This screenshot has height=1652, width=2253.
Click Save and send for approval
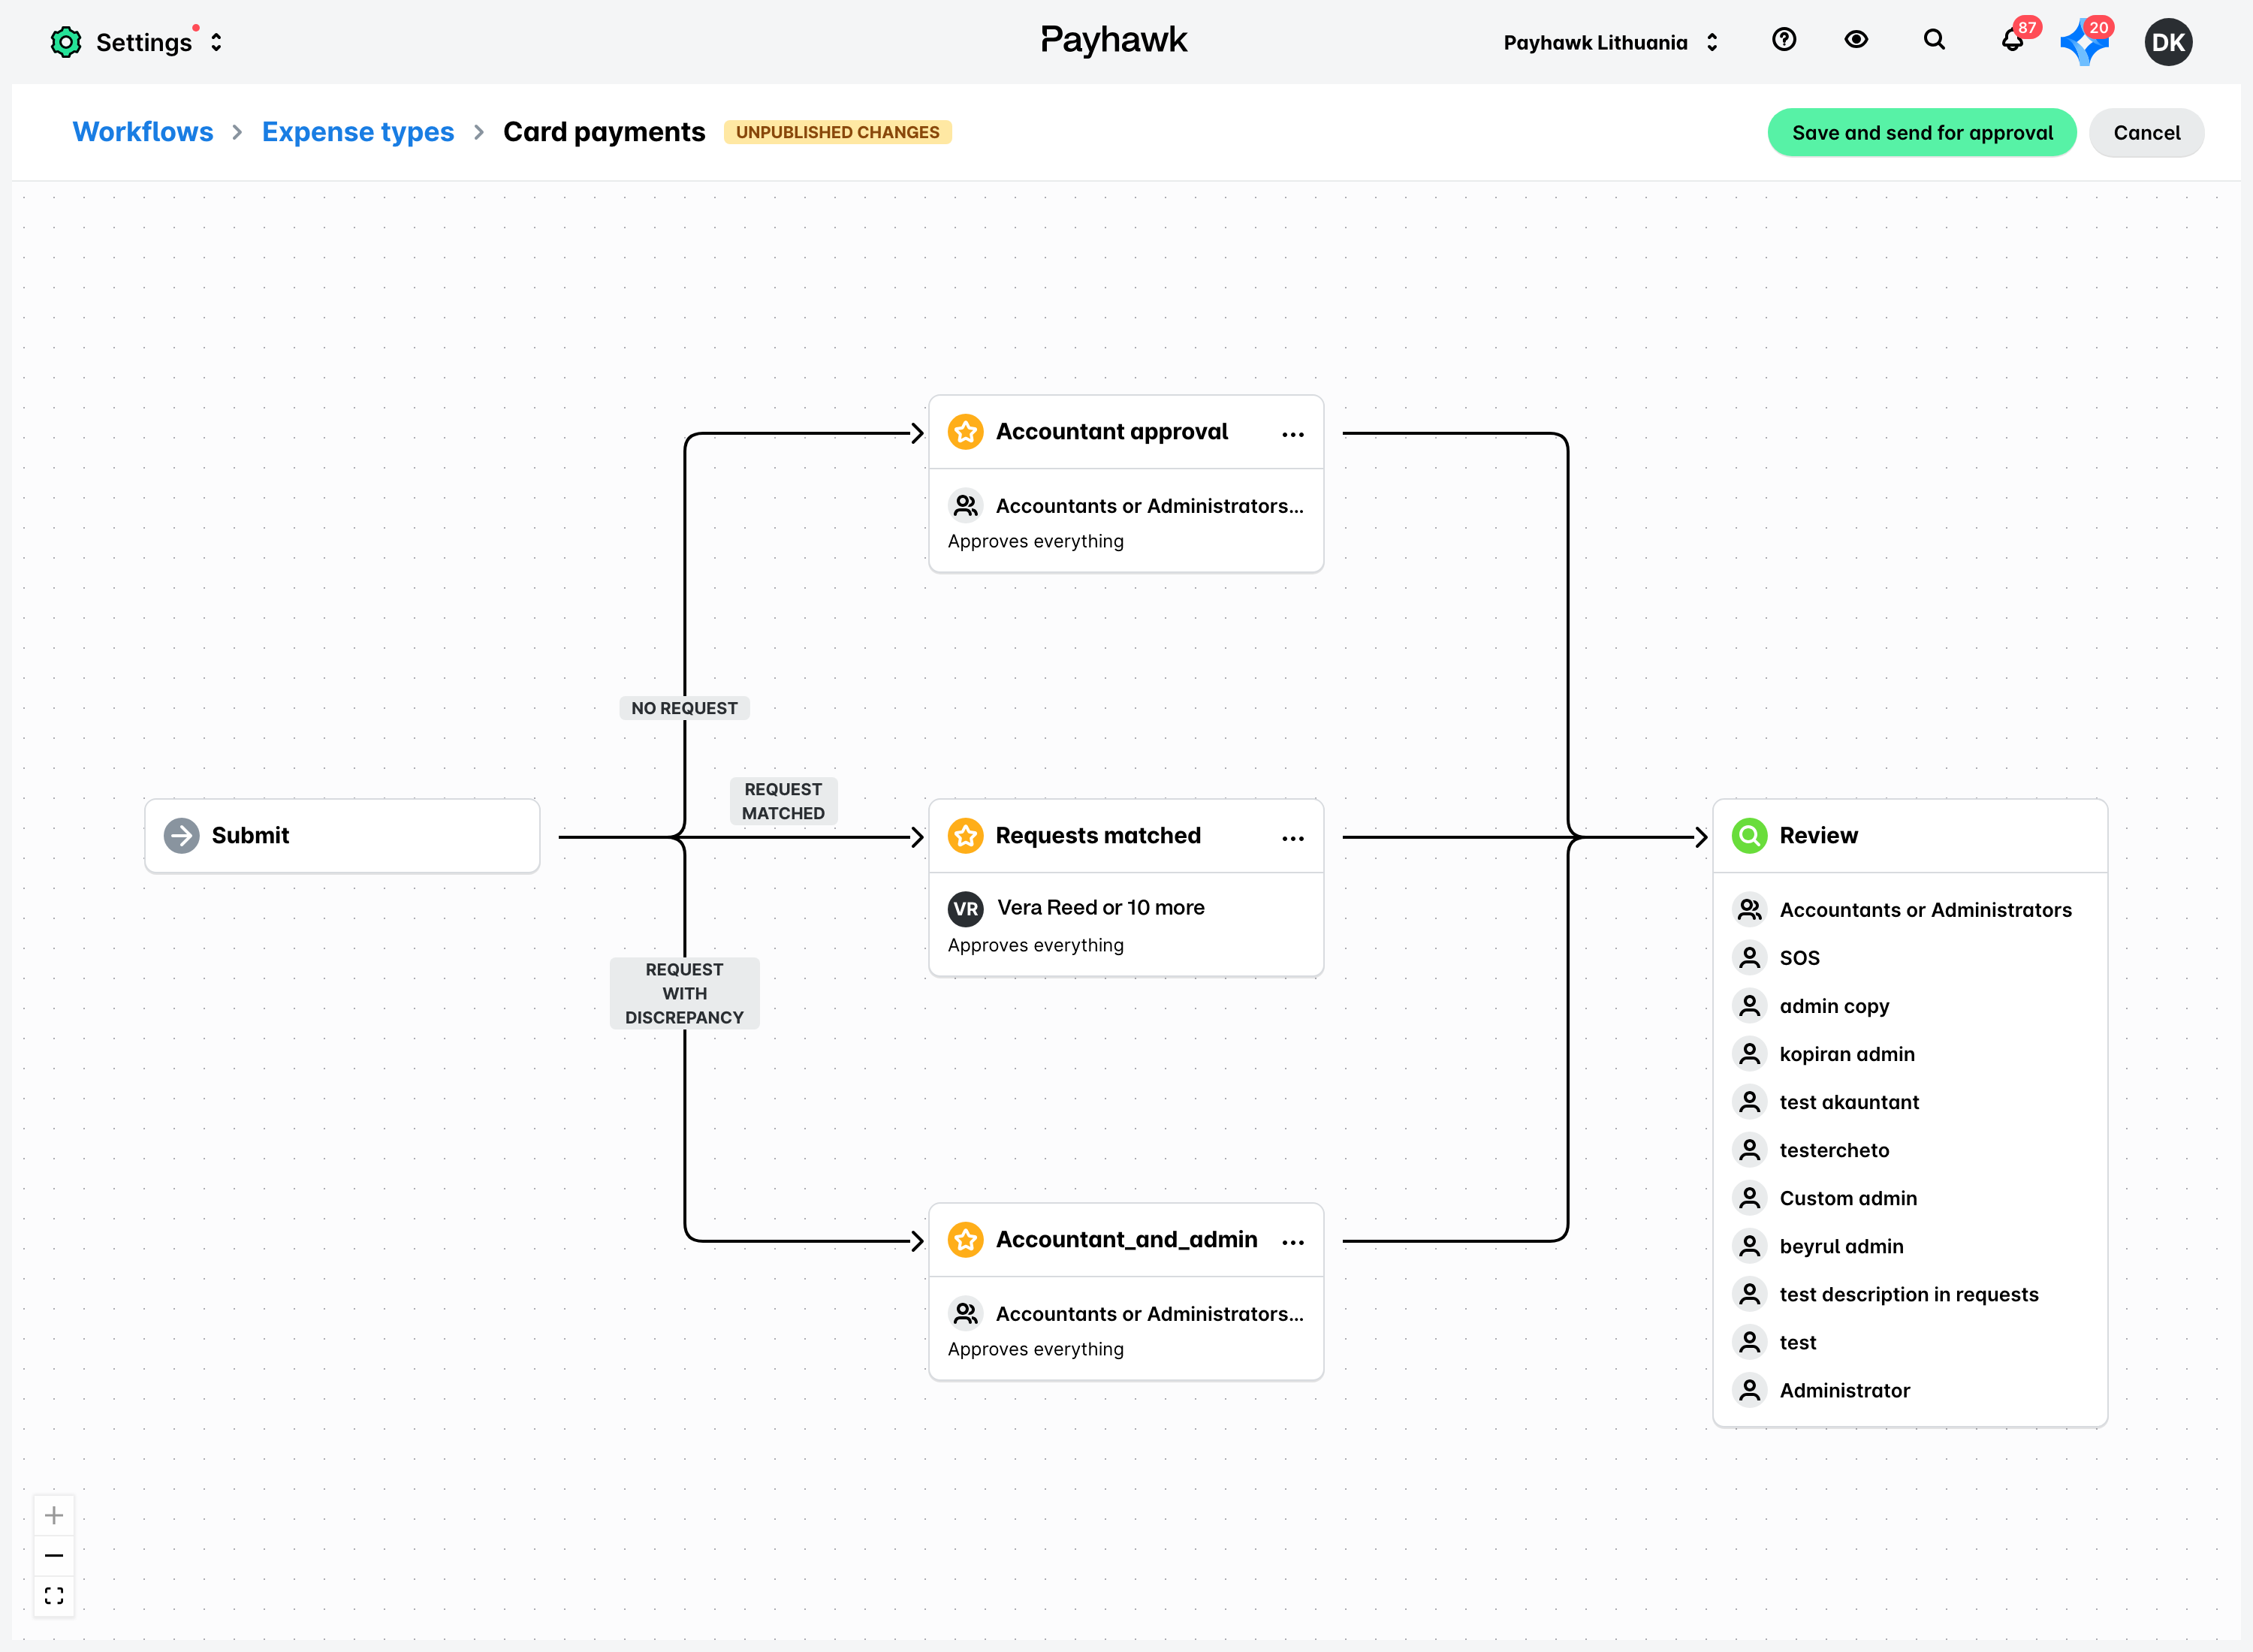(1921, 132)
